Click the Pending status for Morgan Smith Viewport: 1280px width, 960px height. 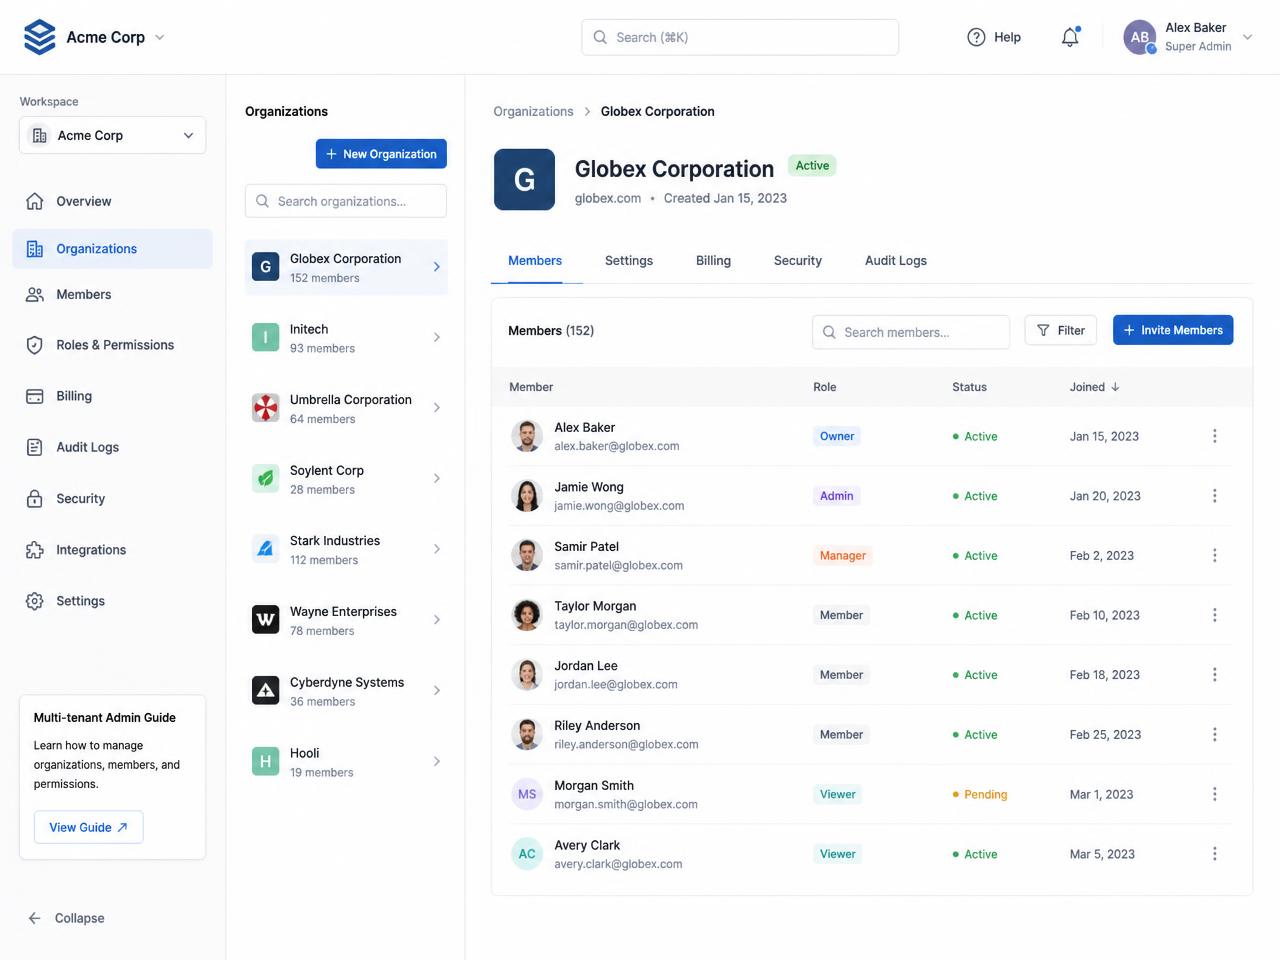(980, 794)
